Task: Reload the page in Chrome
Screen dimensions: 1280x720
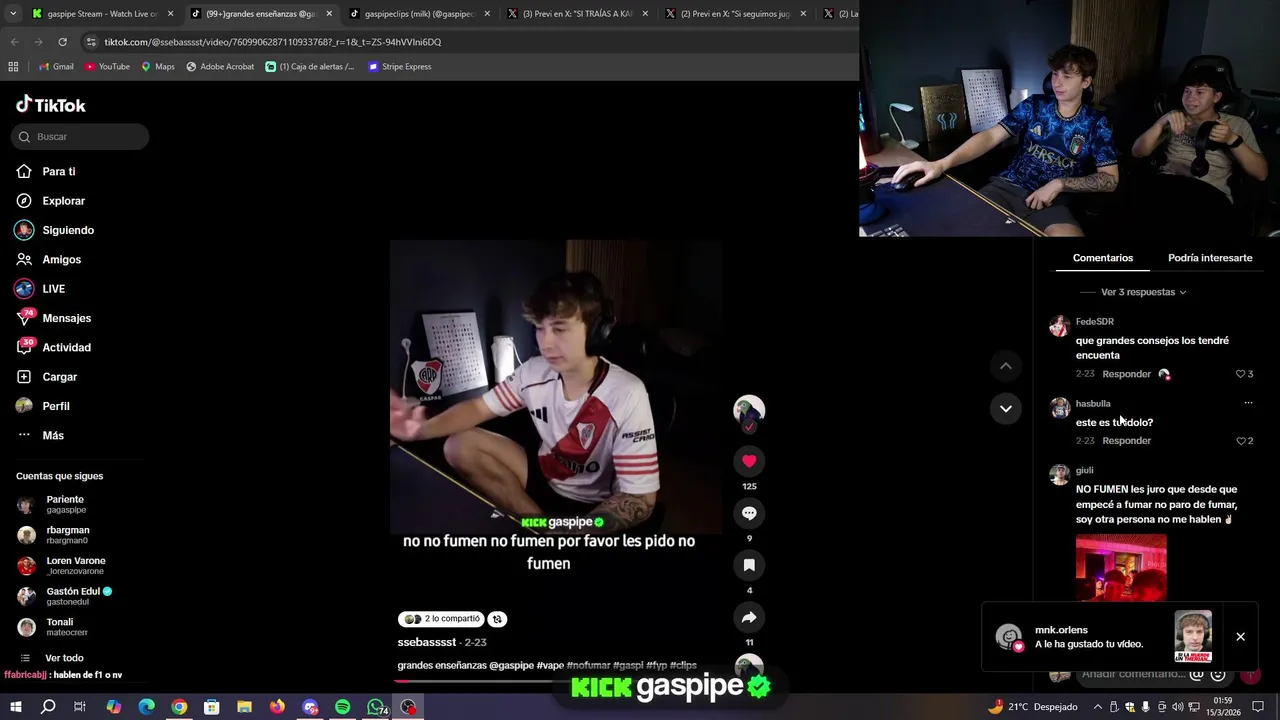Action: pos(62,42)
